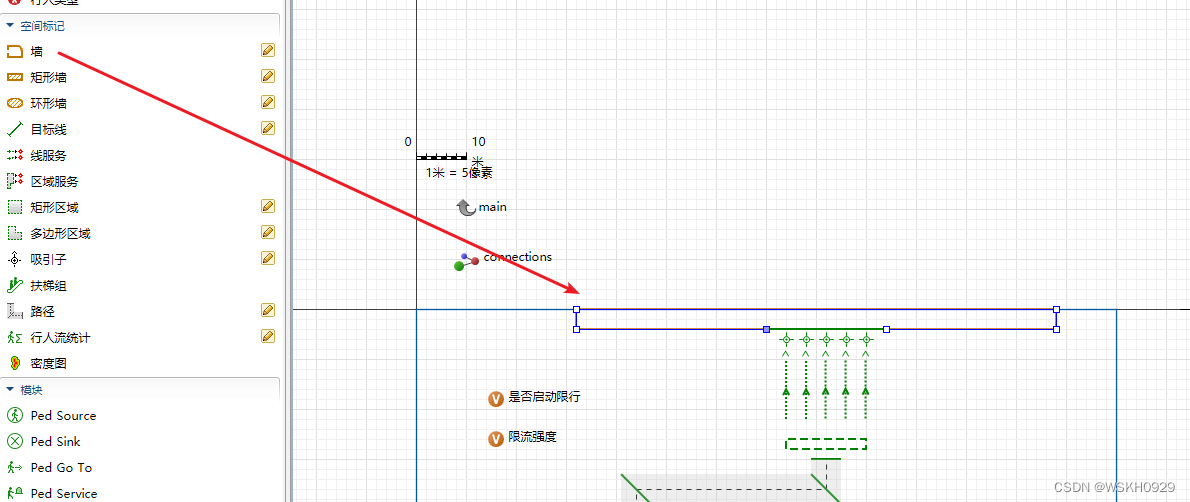Click the wall's bottom-left corner handle
The image size is (1190, 502).
click(576, 330)
